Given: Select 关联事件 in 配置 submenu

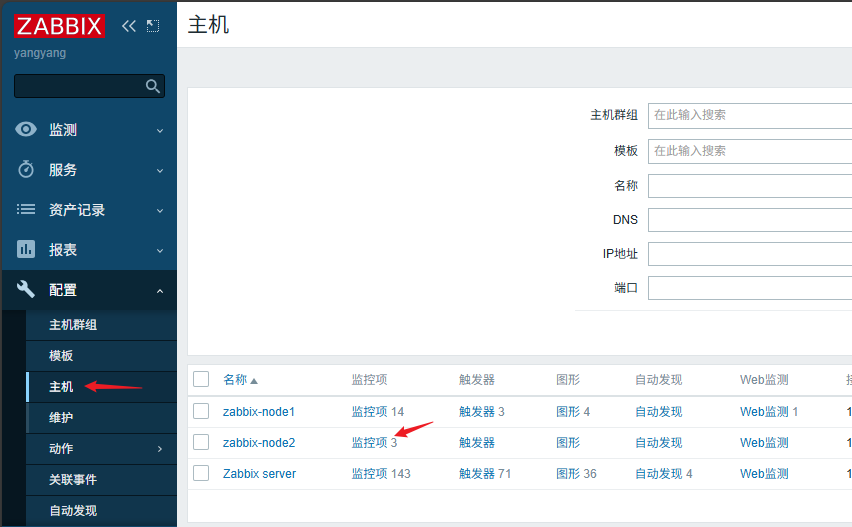Looking at the screenshot, I should coord(73,480).
